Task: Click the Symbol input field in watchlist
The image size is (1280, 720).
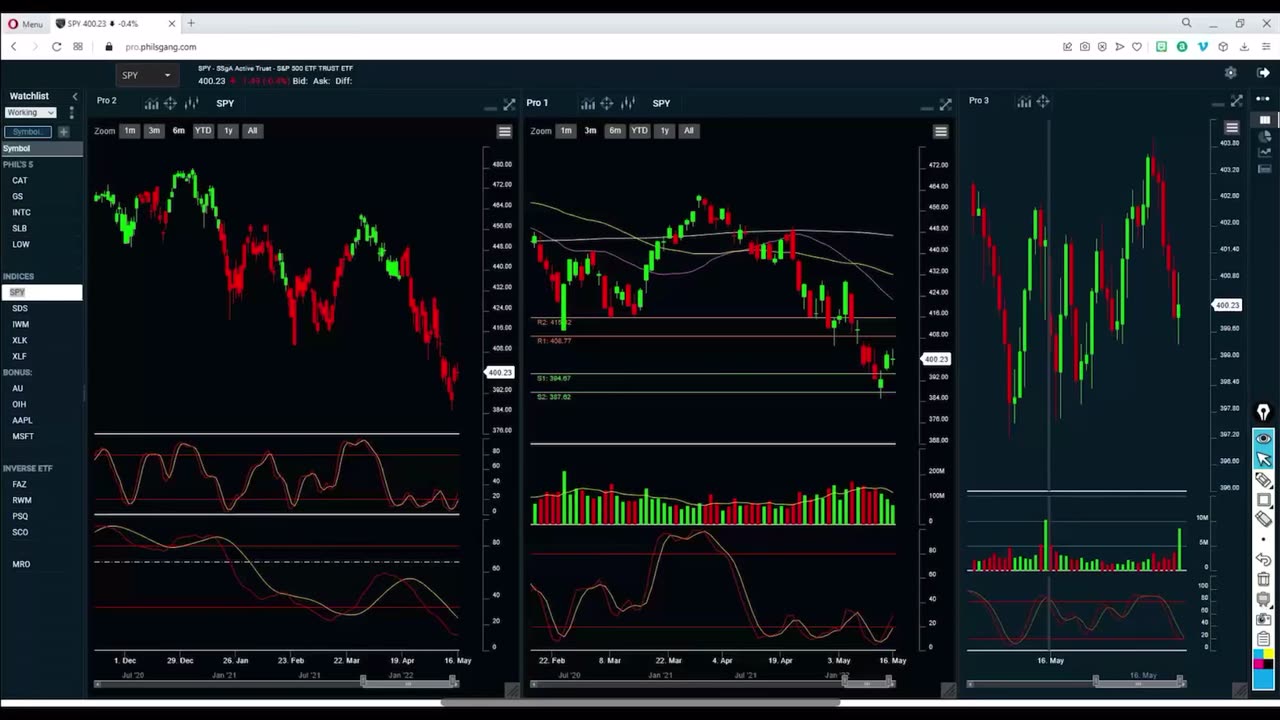Action: [28, 132]
